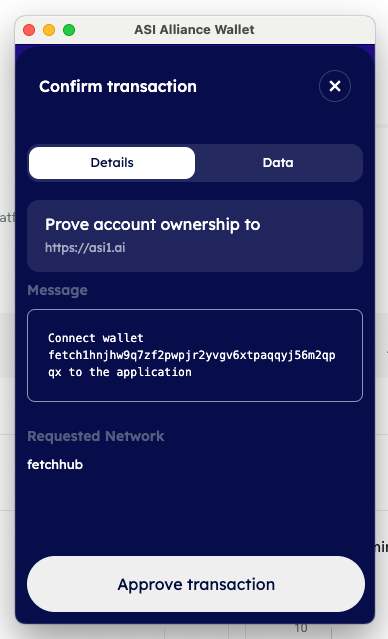Click the number 10 behind the wallet window

coord(301,628)
